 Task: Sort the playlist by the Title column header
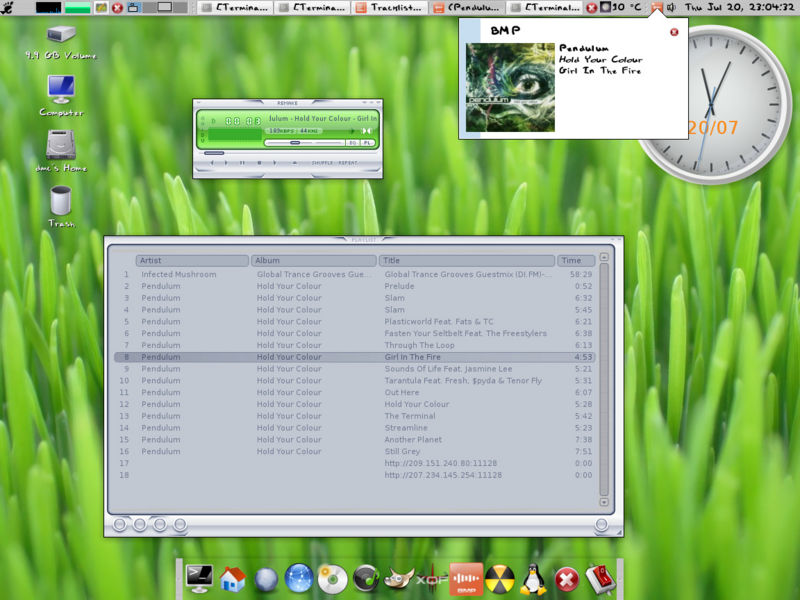(x=467, y=260)
